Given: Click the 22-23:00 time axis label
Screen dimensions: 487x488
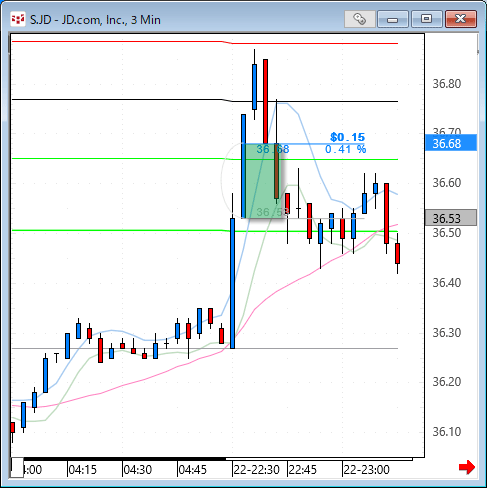Looking at the screenshot, I should 366,470.
